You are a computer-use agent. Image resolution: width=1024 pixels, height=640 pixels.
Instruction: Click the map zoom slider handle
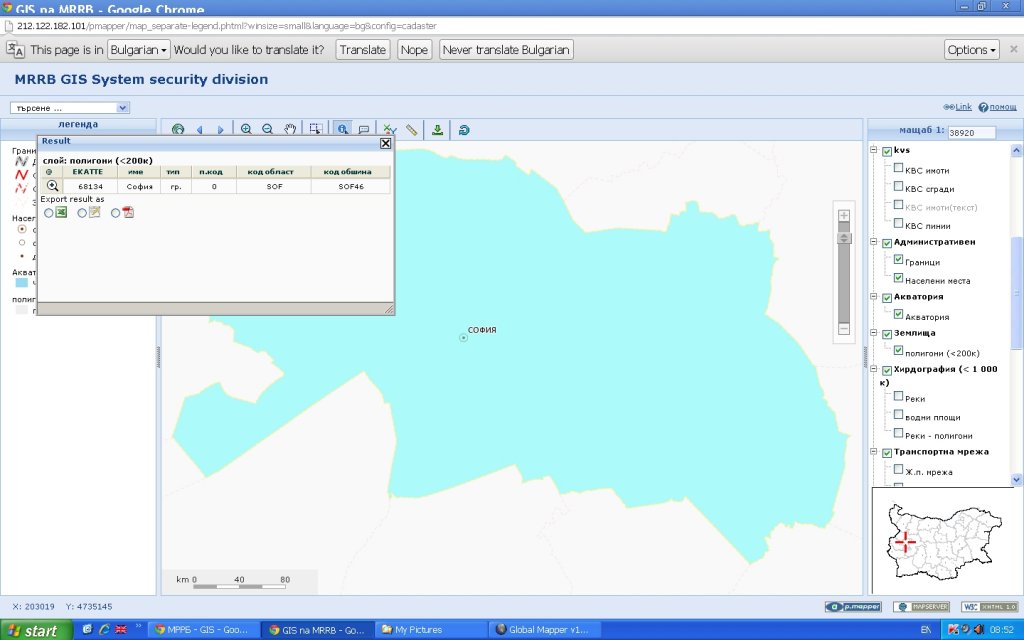(x=843, y=238)
